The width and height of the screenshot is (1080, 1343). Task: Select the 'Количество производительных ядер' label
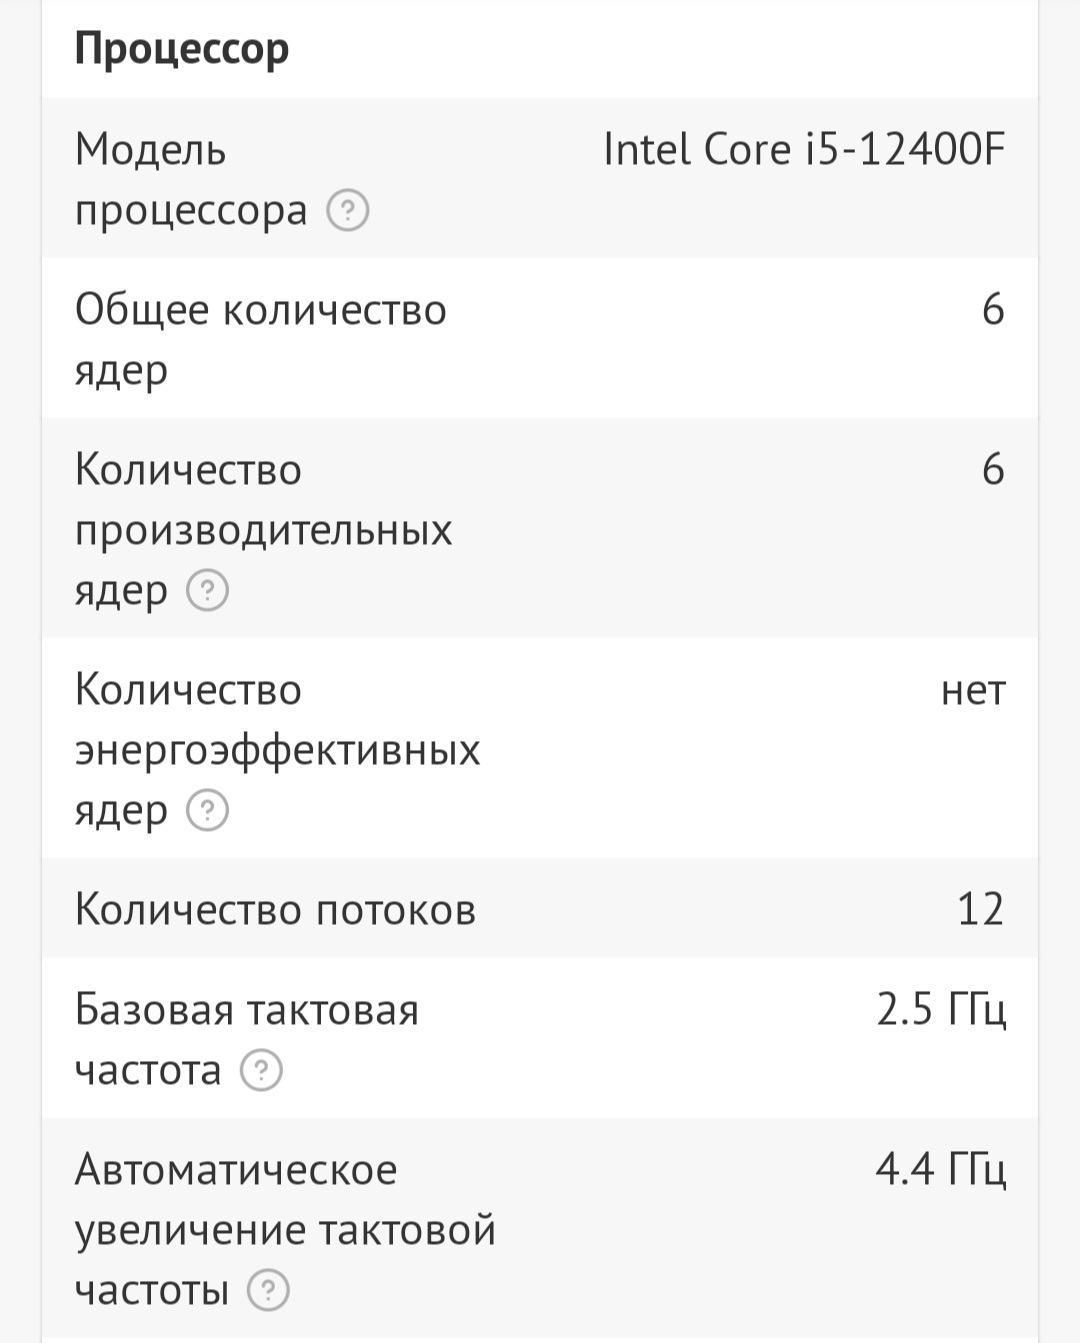pos(263,529)
